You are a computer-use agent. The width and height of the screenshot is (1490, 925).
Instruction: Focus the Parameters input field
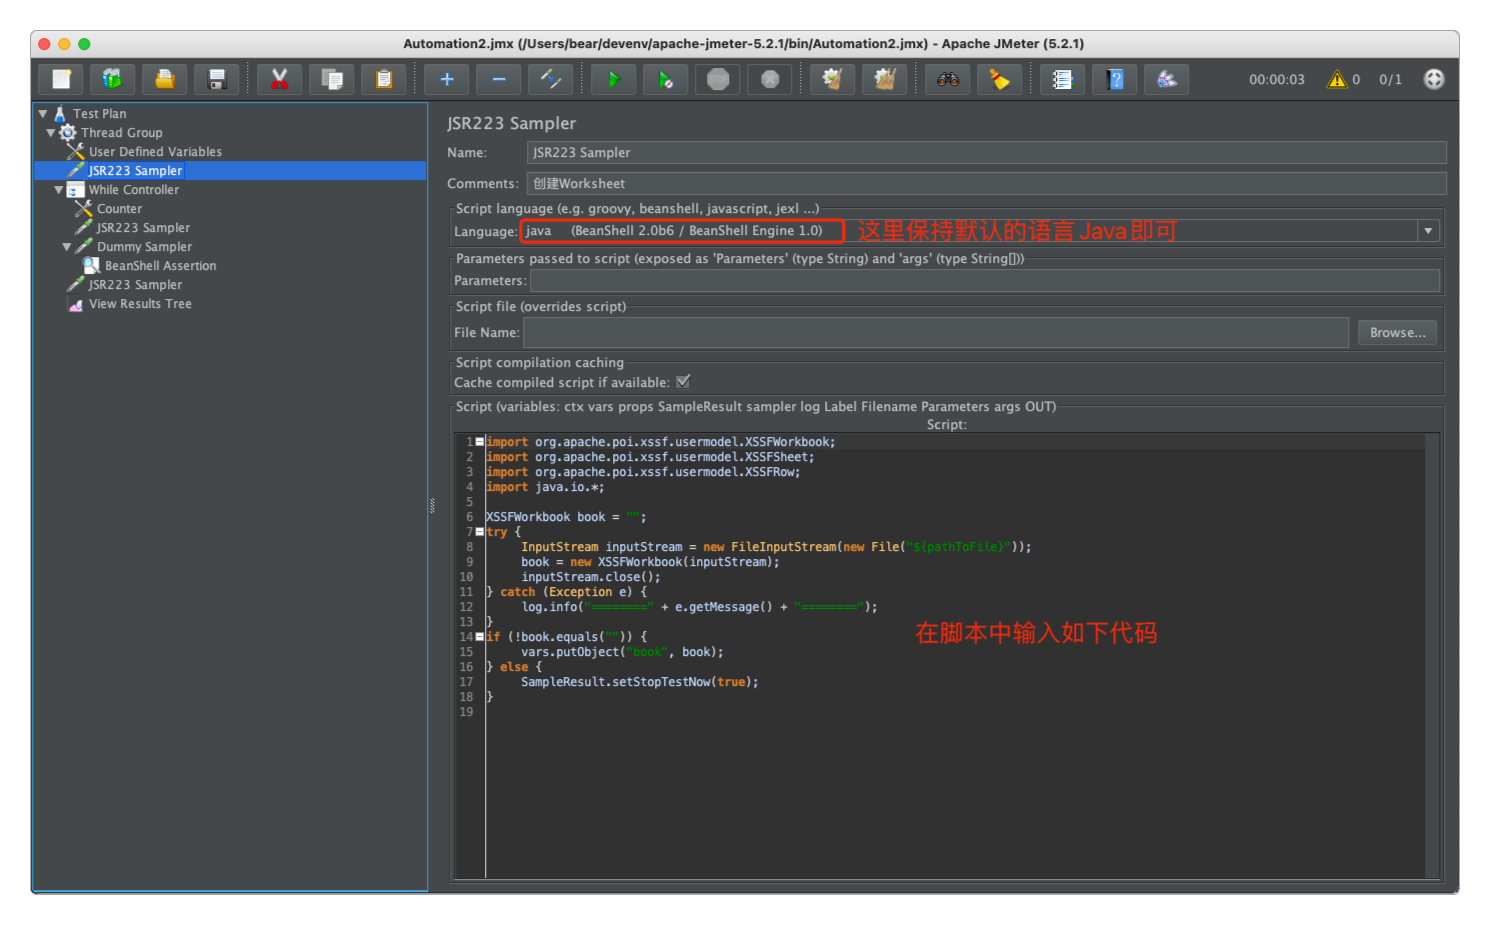point(985,281)
